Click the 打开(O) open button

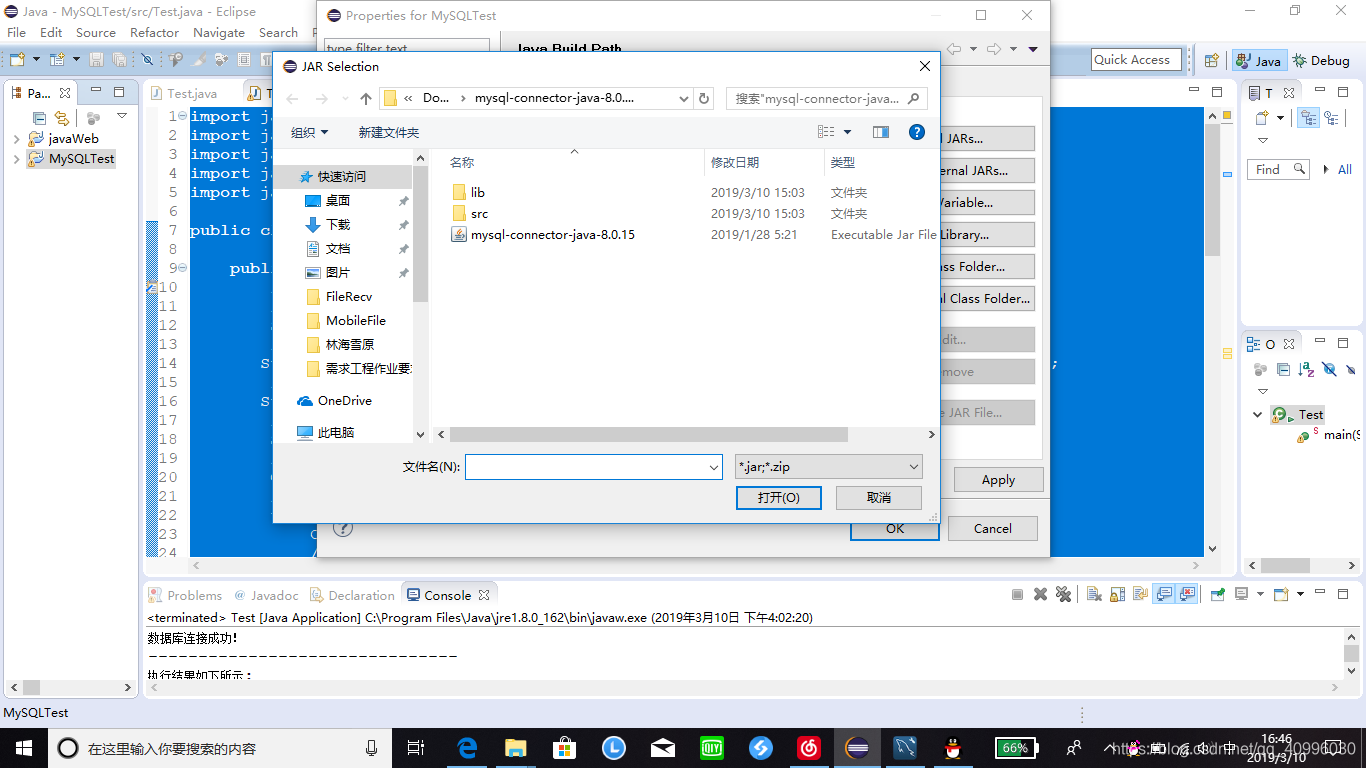click(x=778, y=497)
